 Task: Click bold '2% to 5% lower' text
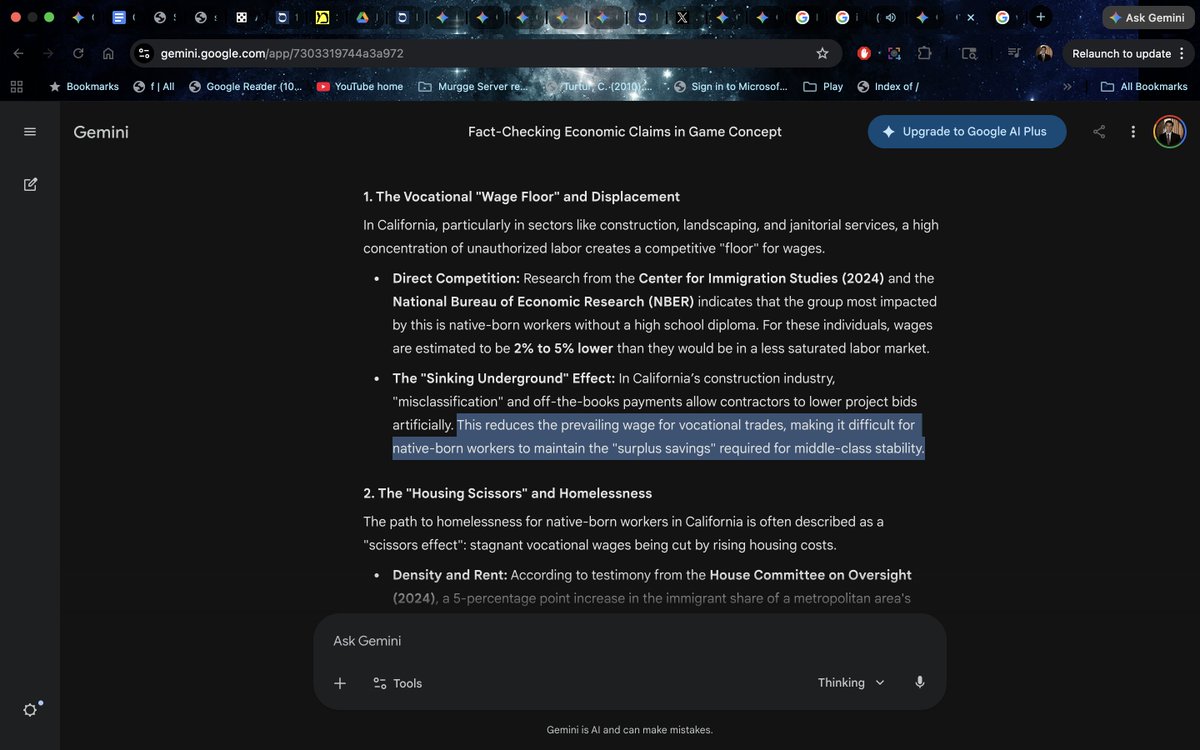tap(563, 348)
